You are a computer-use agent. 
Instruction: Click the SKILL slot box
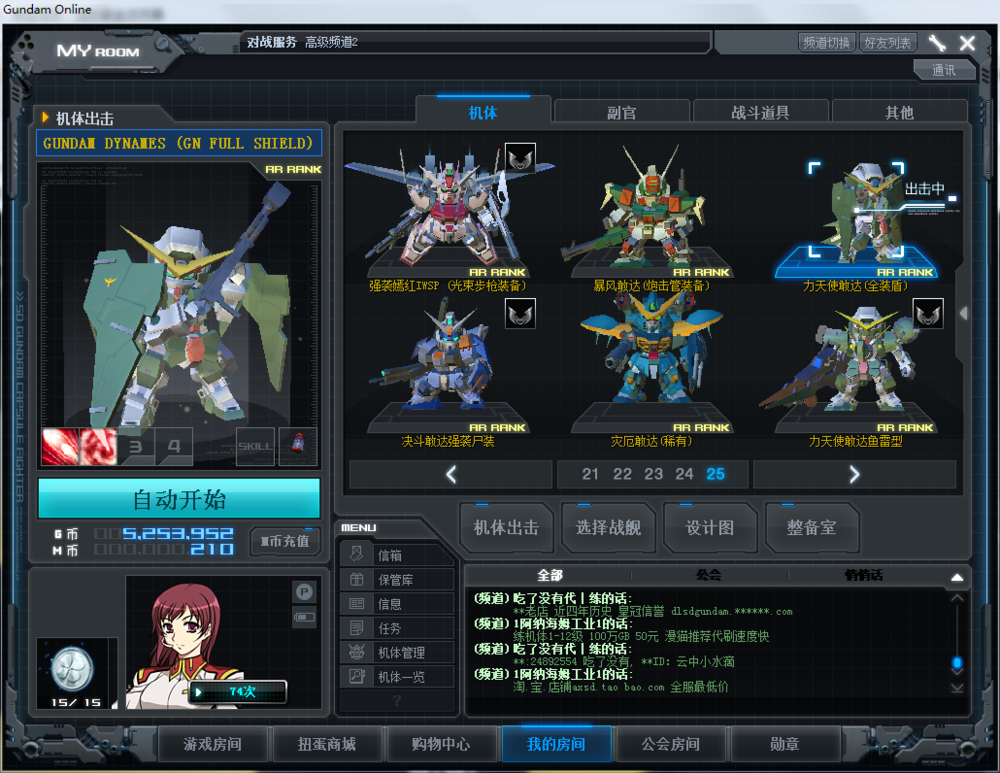coord(255,446)
